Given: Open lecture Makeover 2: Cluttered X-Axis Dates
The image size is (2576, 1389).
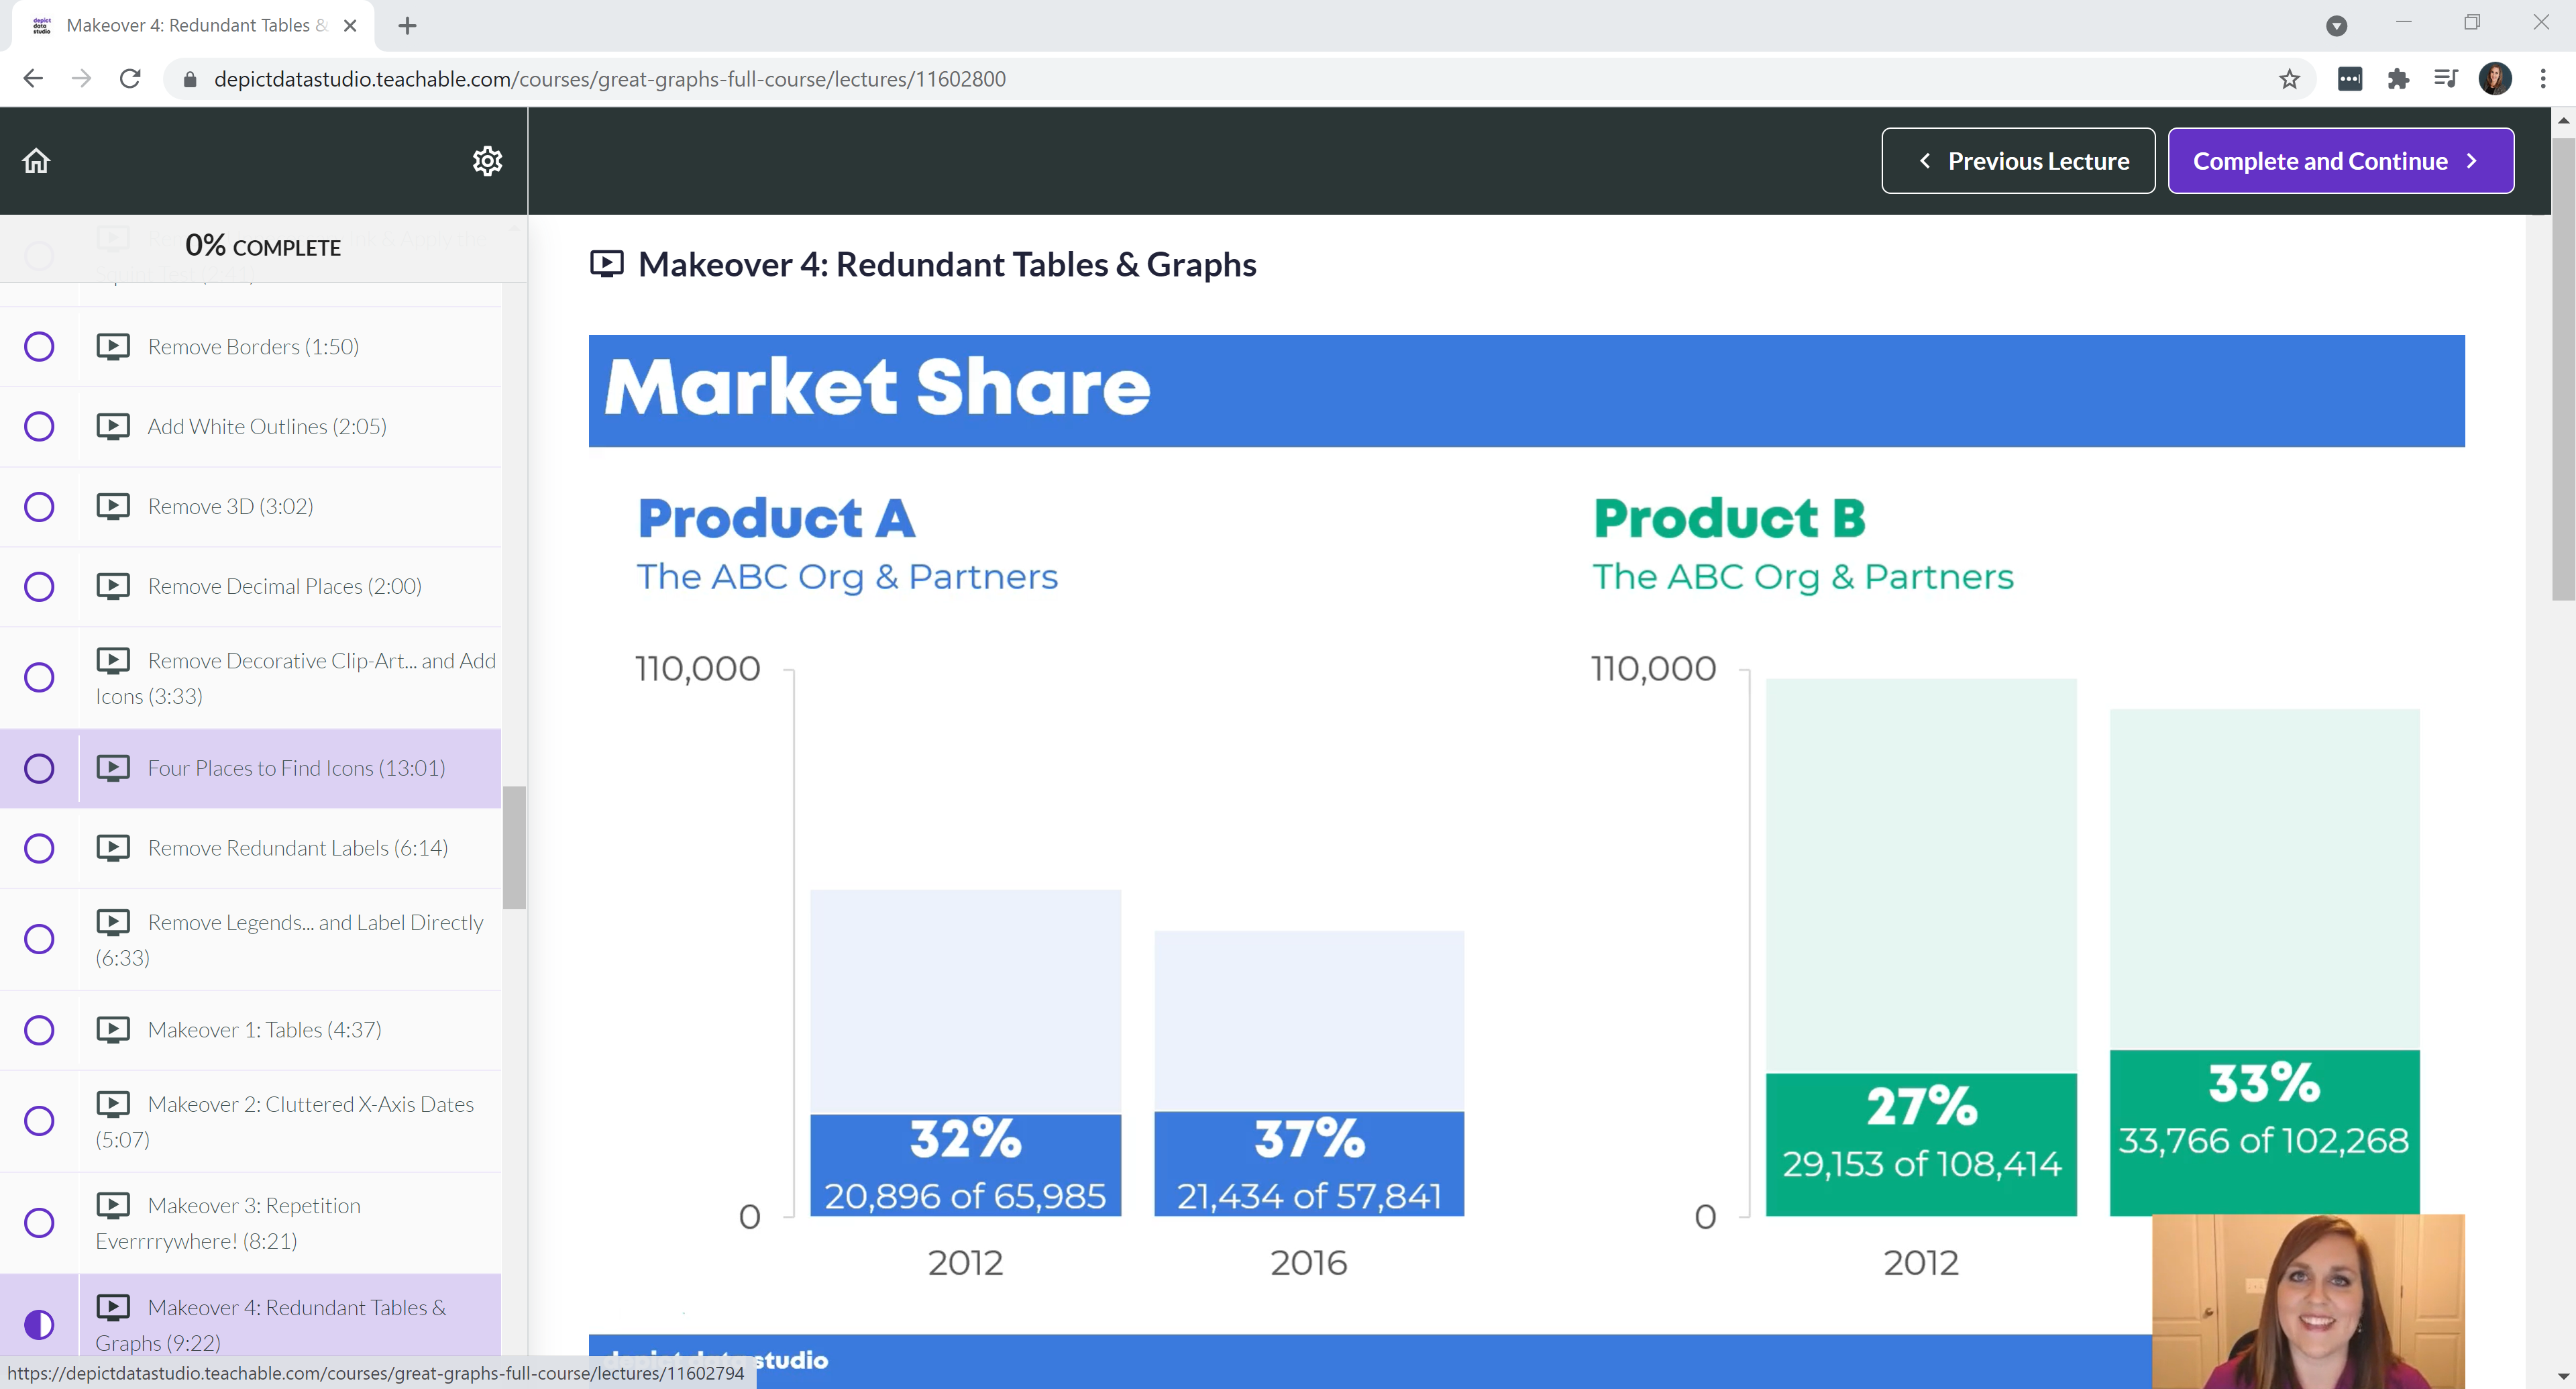Looking at the screenshot, I should (250, 1121).
